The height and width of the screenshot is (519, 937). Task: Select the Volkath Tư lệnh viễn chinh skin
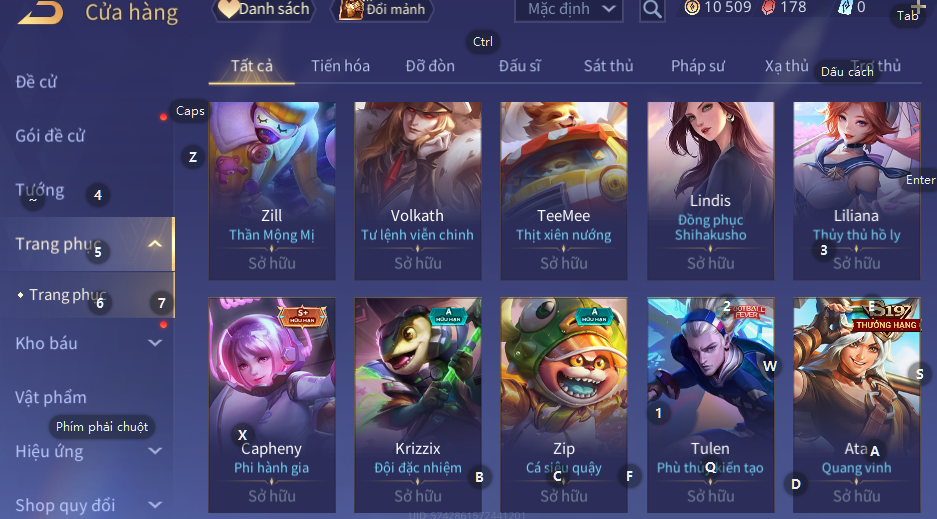click(418, 191)
